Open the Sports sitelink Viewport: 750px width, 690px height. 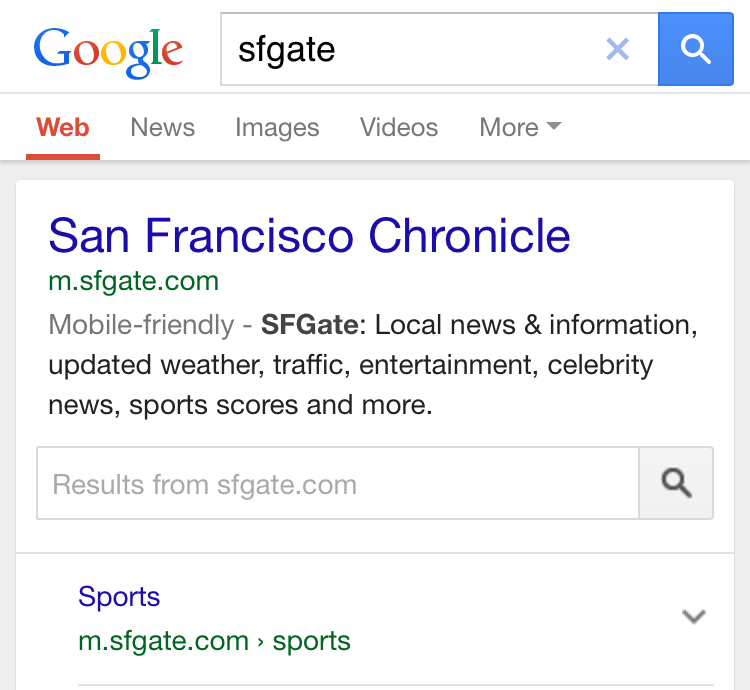pyautogui.click(x=119, y=597)
